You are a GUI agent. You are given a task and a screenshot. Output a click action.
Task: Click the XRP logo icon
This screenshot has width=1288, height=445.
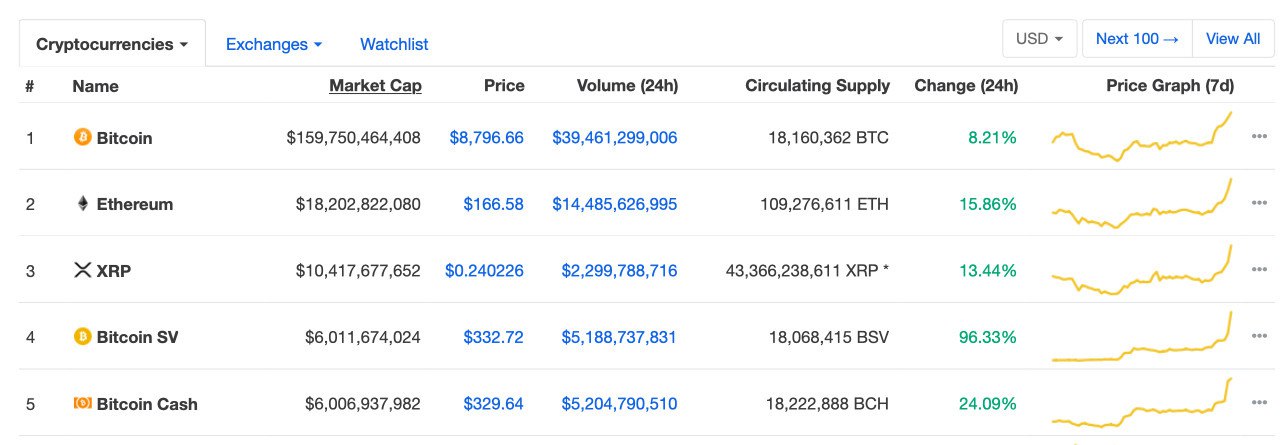pos(83,270)
